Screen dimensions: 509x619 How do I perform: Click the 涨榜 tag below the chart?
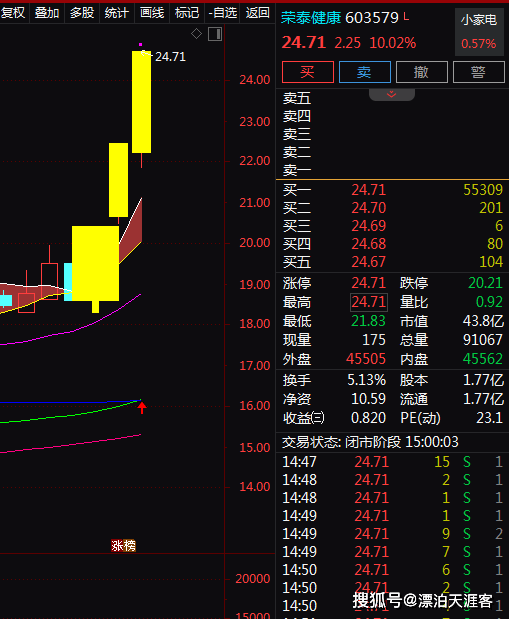[124, 546]
